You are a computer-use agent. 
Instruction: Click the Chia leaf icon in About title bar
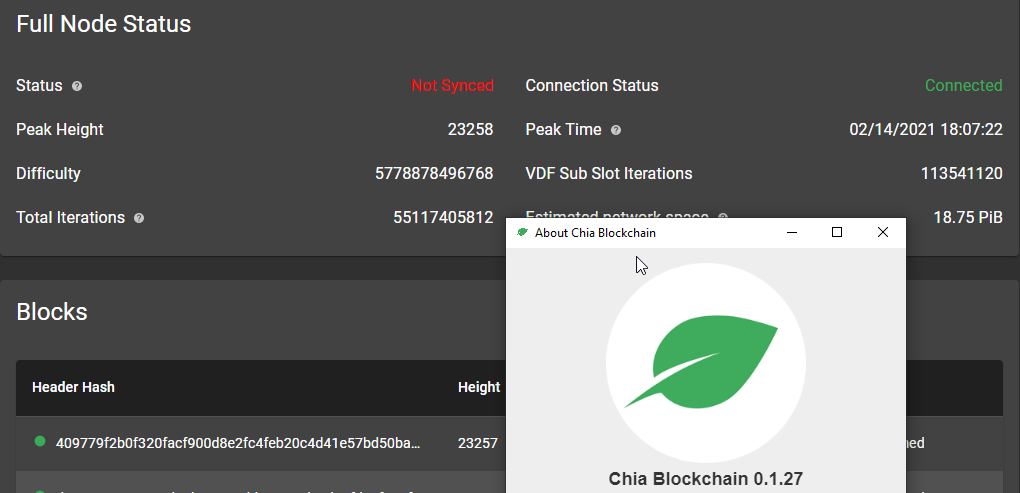pos(522,232)
